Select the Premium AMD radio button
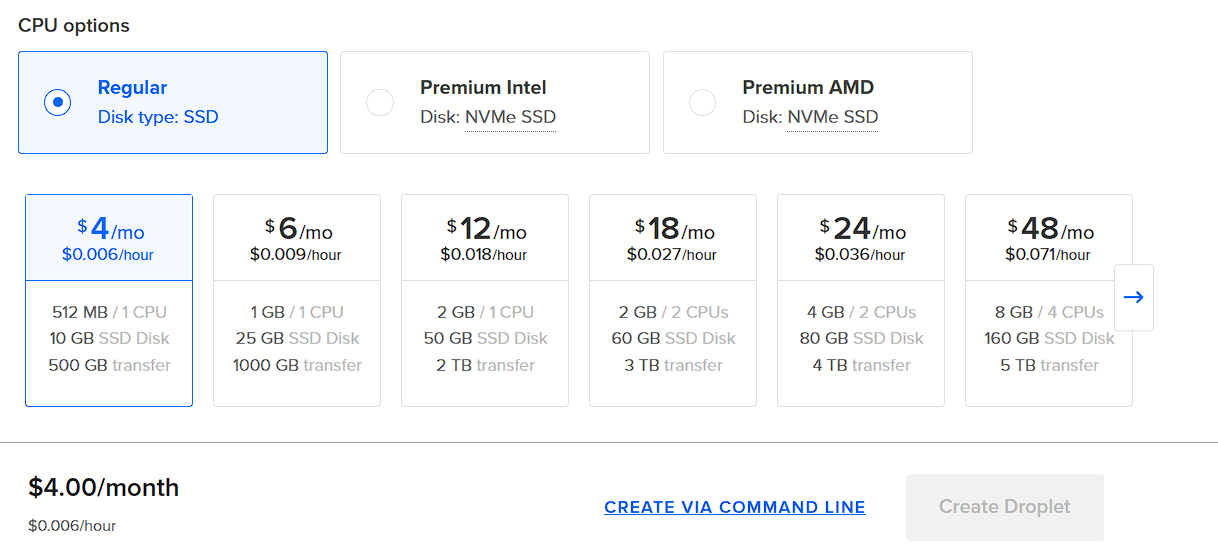1218x559 pixels. point(703,102)
